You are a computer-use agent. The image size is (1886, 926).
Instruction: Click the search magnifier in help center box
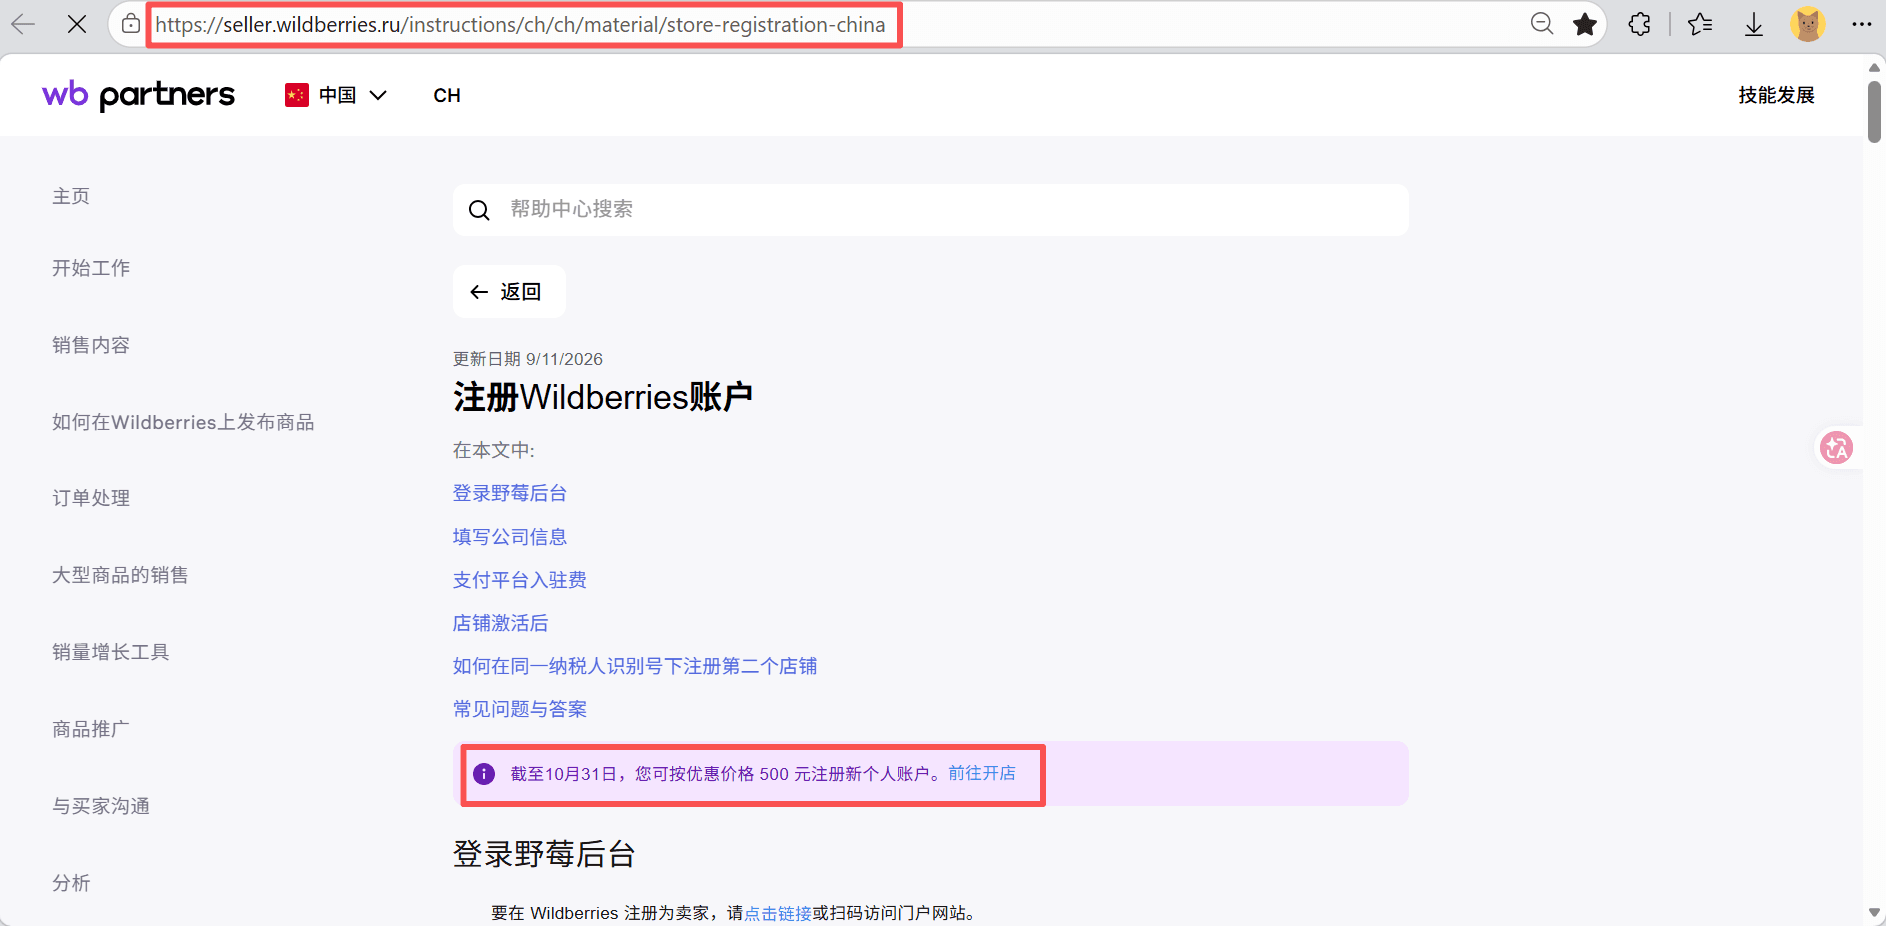479,210
